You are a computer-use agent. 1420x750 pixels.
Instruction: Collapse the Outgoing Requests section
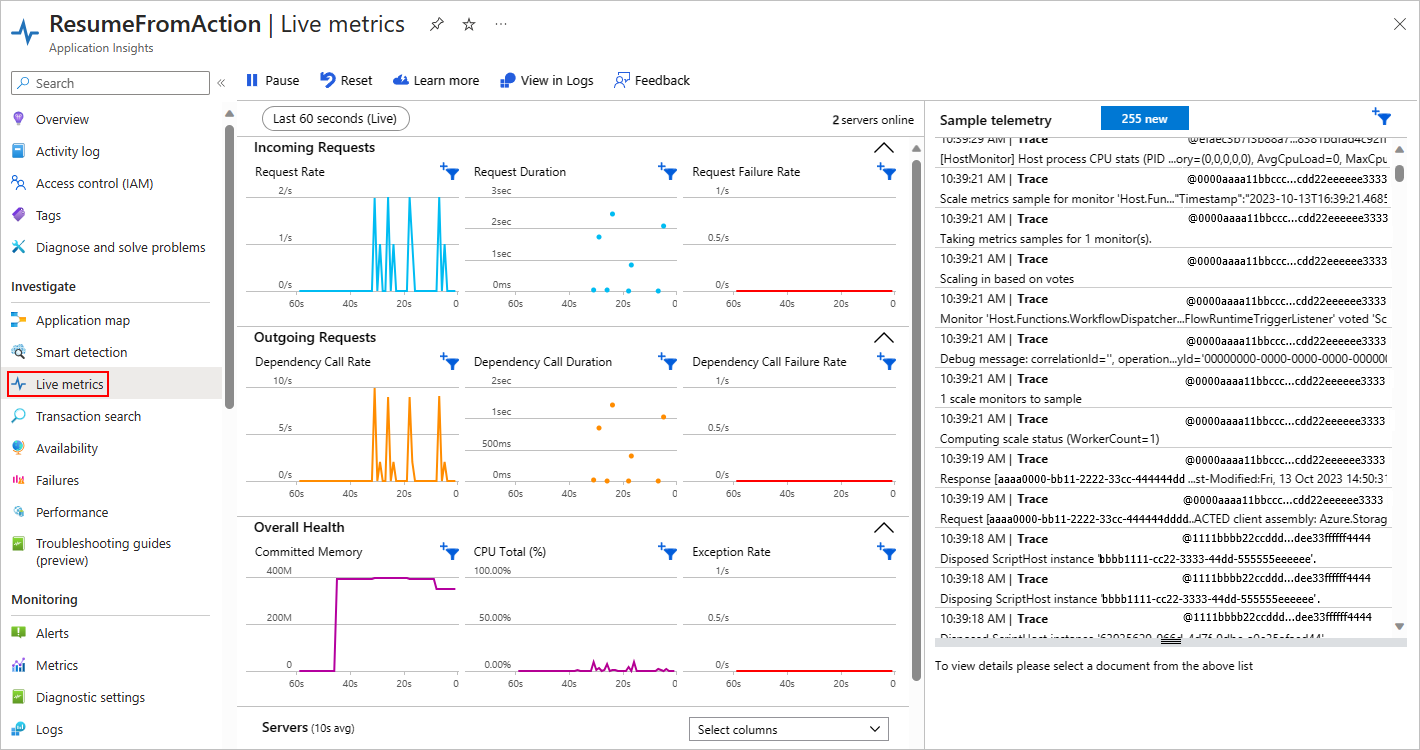tap(884, 338)
